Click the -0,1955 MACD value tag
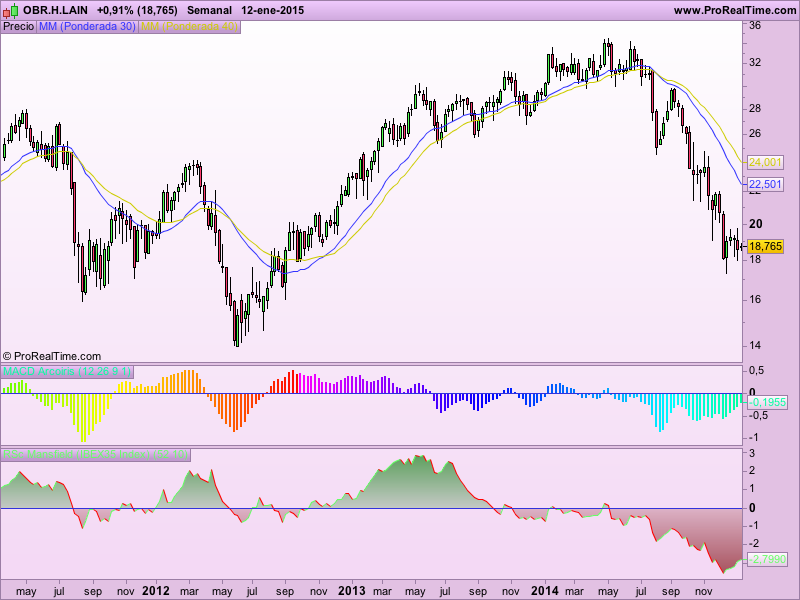 (x=767, y=402)
